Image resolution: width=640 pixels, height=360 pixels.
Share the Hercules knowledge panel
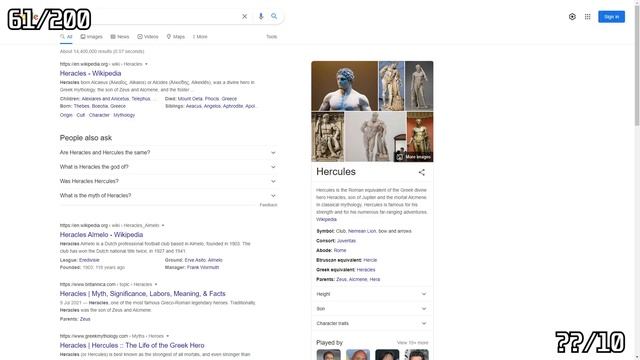click(x=422, y=172)
